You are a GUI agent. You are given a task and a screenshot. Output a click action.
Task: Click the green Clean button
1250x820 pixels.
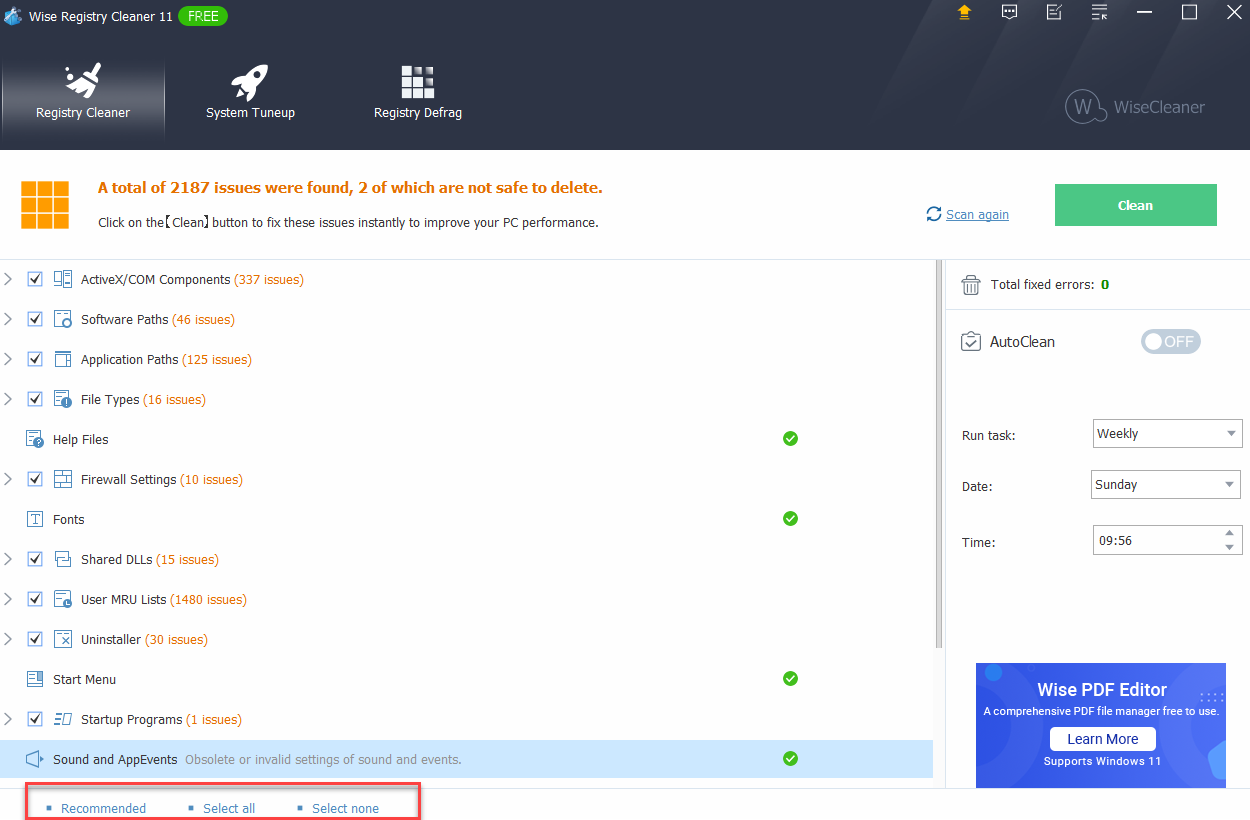pyautogui.click(x=1136, y=205)
